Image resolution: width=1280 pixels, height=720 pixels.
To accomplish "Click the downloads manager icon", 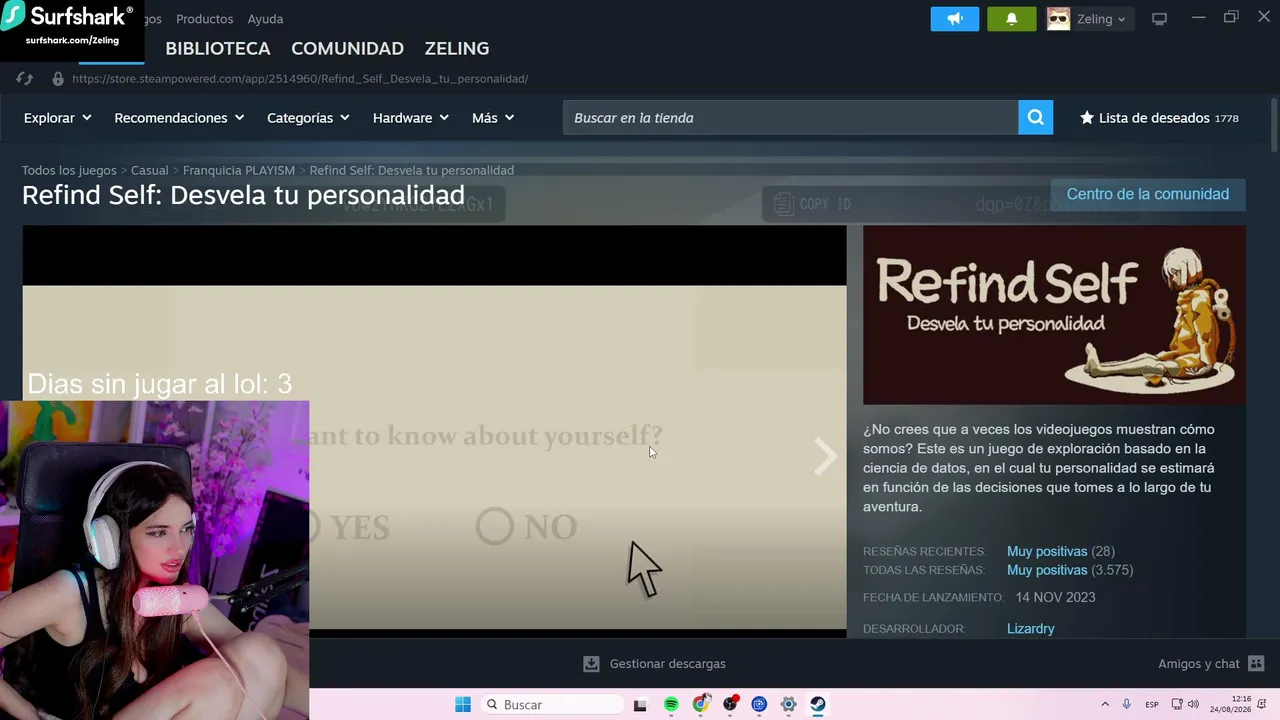I will coord(591,664).
